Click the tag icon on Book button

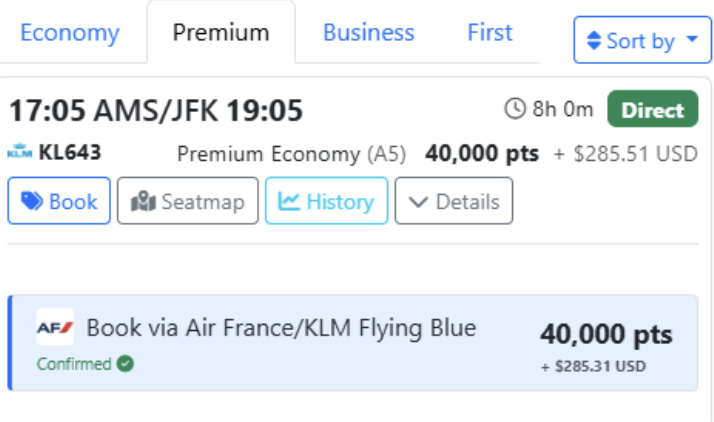tap(32, 201)
